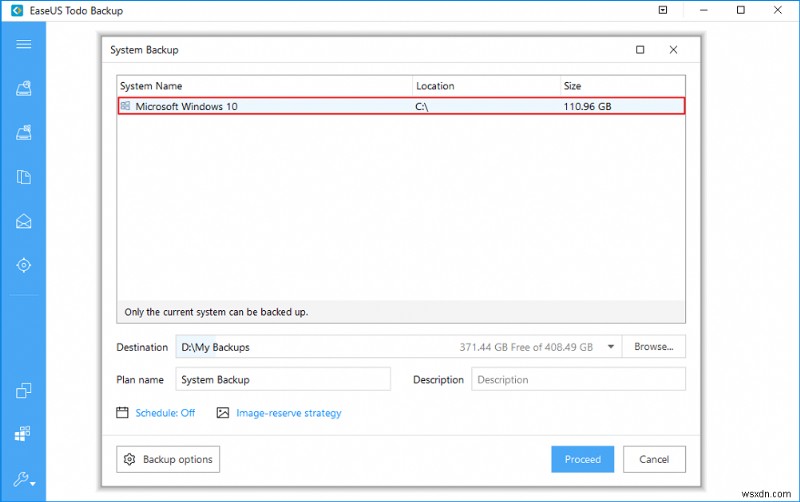Click the Plan name input field
The width and height of the screenshot is (800, 502).
(x=283, y=379)
